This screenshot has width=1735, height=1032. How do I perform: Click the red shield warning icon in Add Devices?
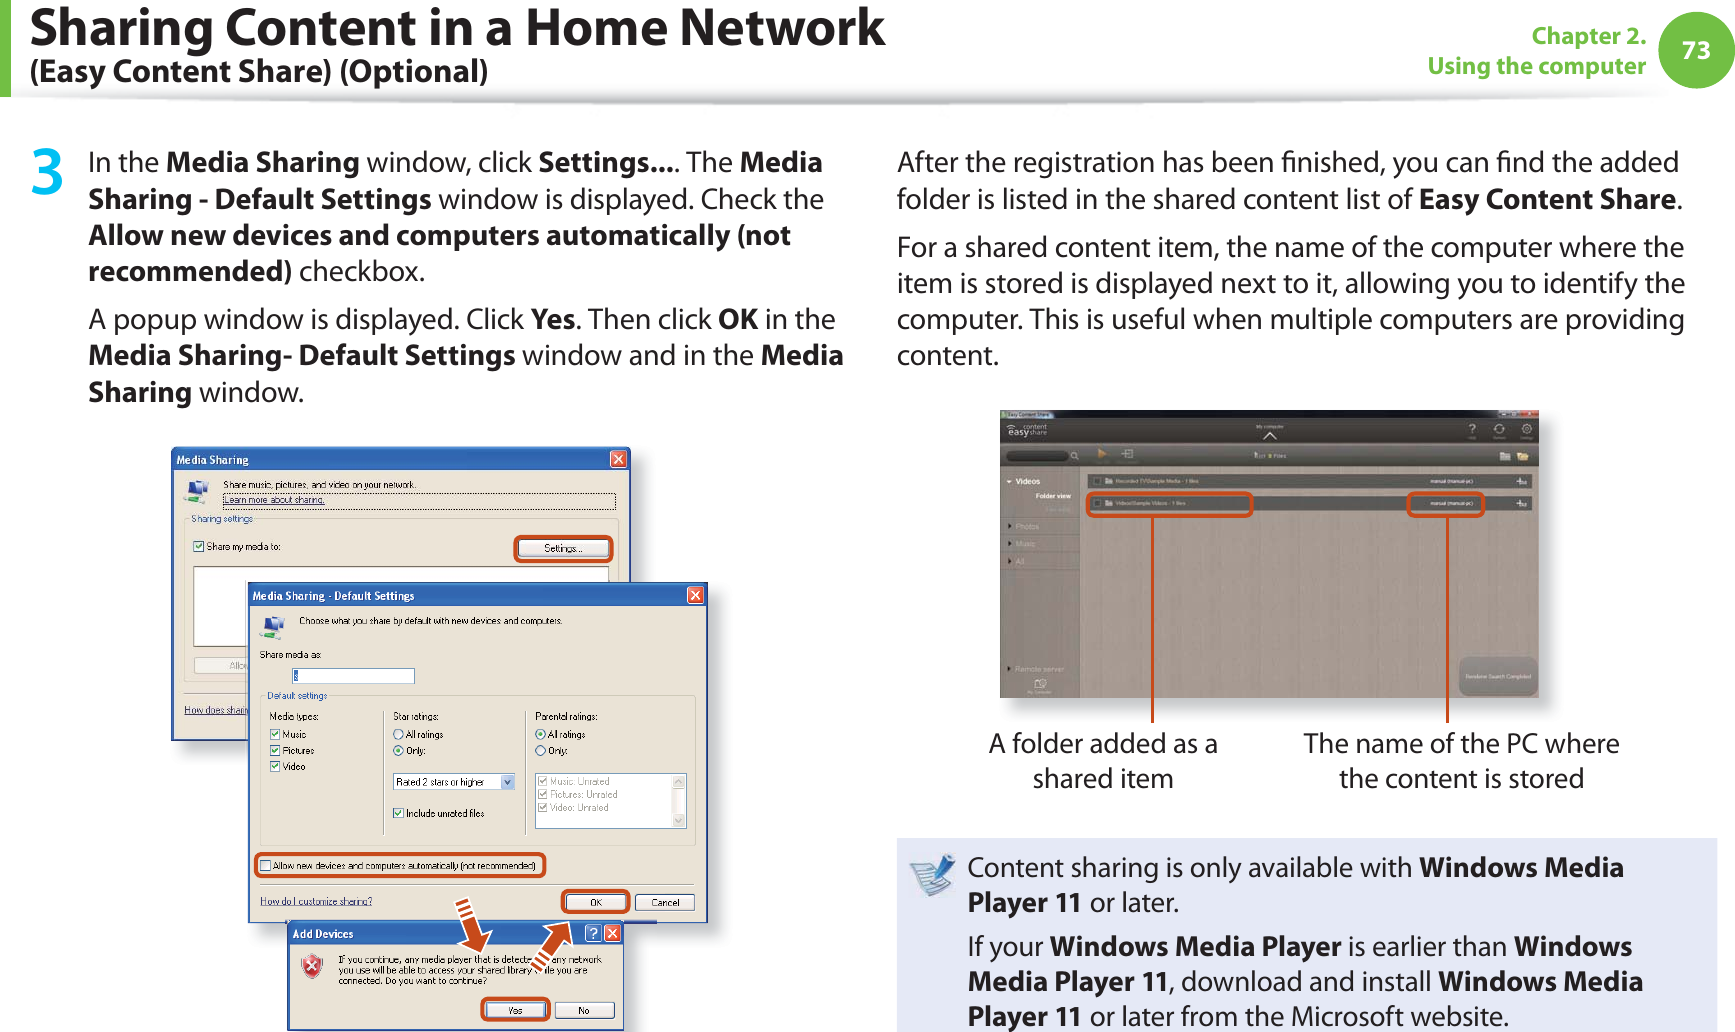[312, 966]
